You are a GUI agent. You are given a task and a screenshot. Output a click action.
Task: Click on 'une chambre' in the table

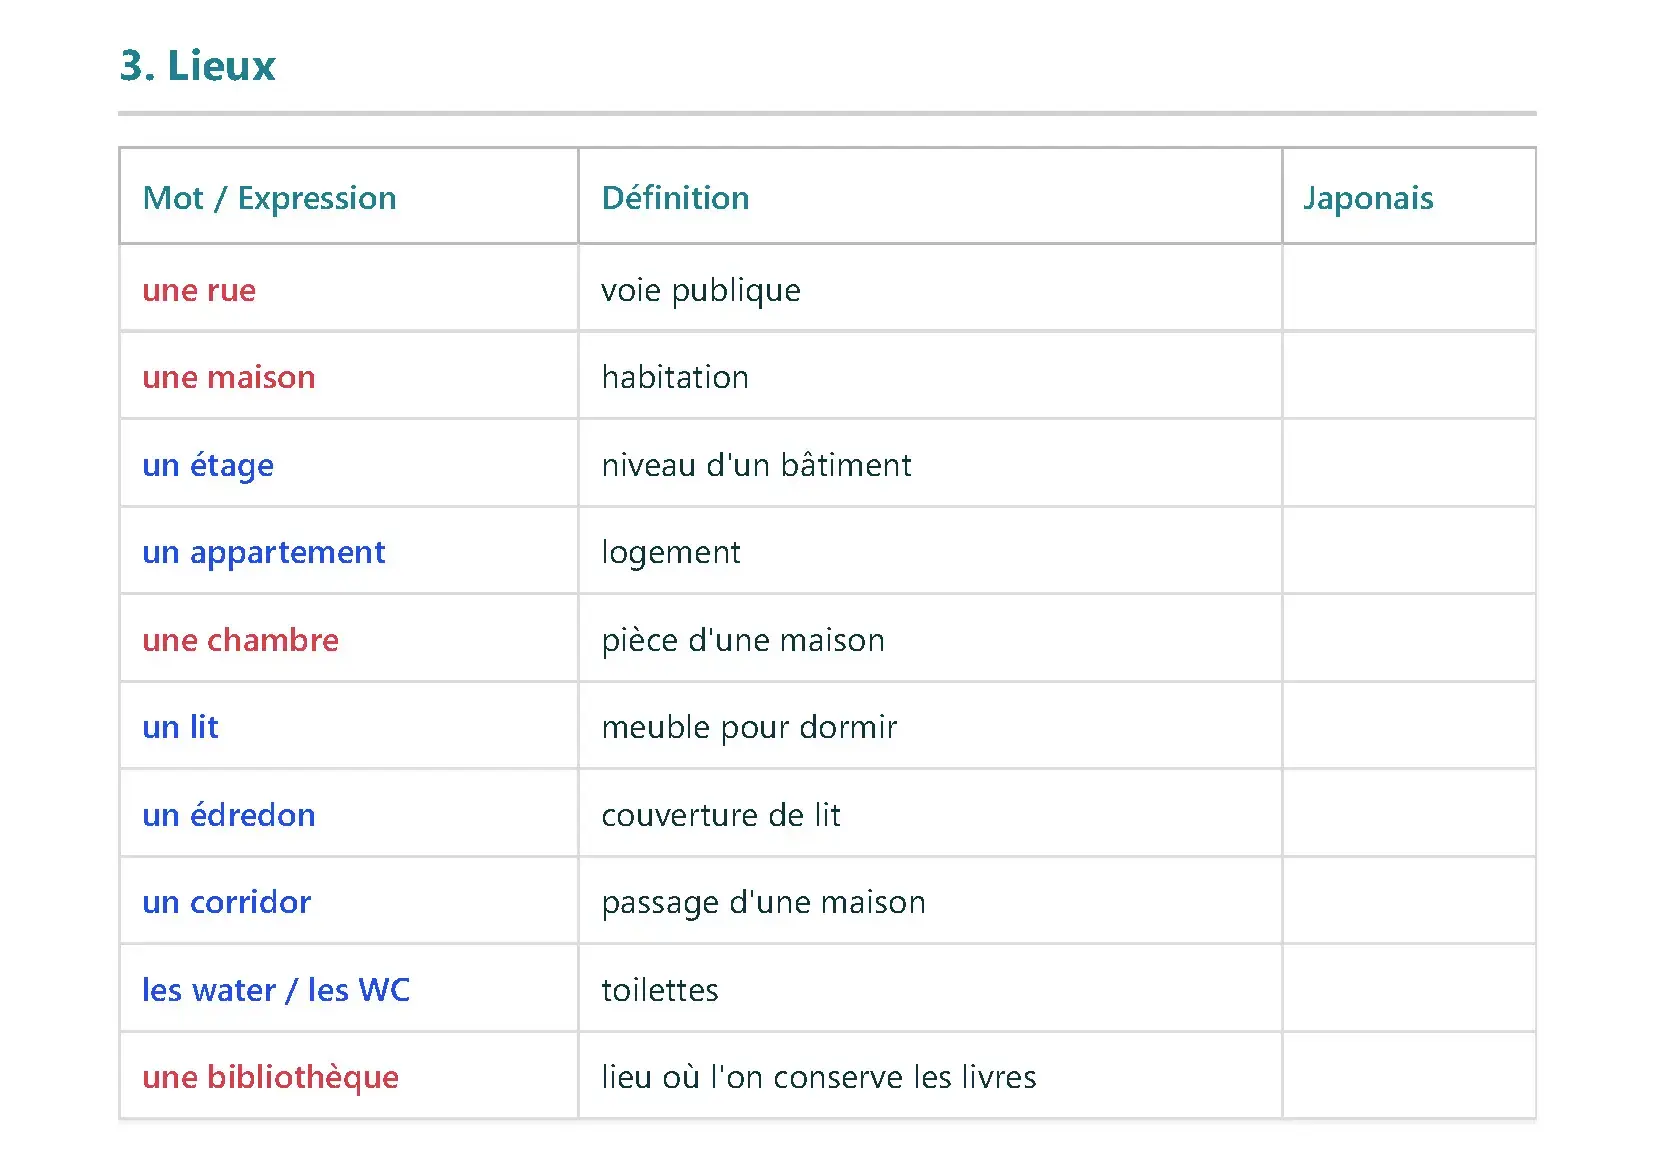(x=240, y=640)
